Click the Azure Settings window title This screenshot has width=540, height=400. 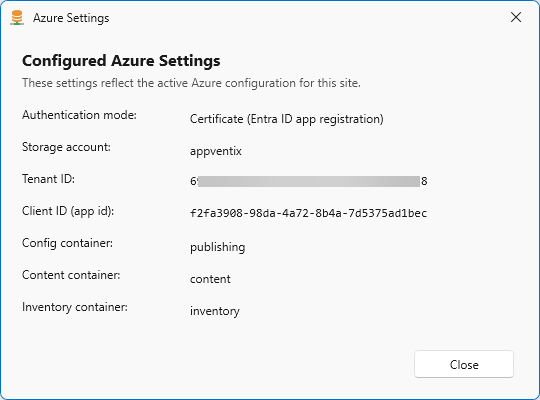(x=71, y=18)
